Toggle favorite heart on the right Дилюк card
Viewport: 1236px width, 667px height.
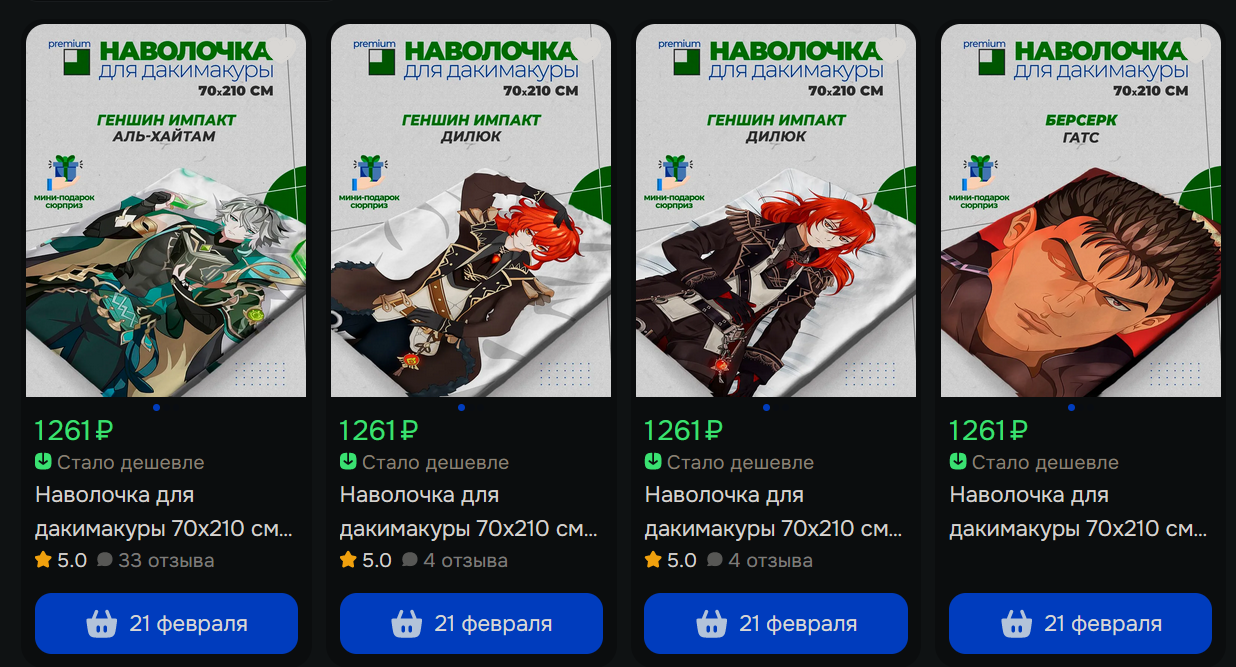[893, 48]
